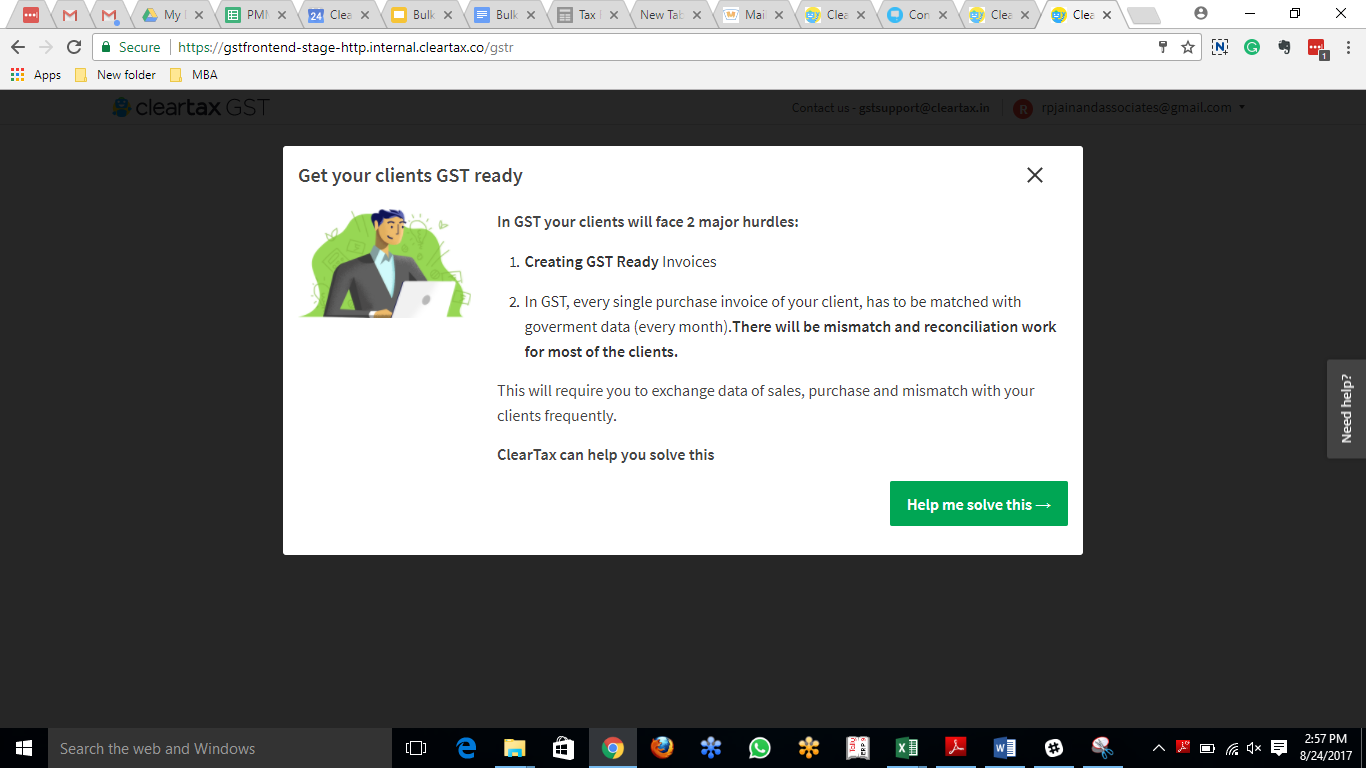Open Slack from the taskbar
This screenshot has width=1366, height=768.
pyautogui.click(x=1054, y=748)
